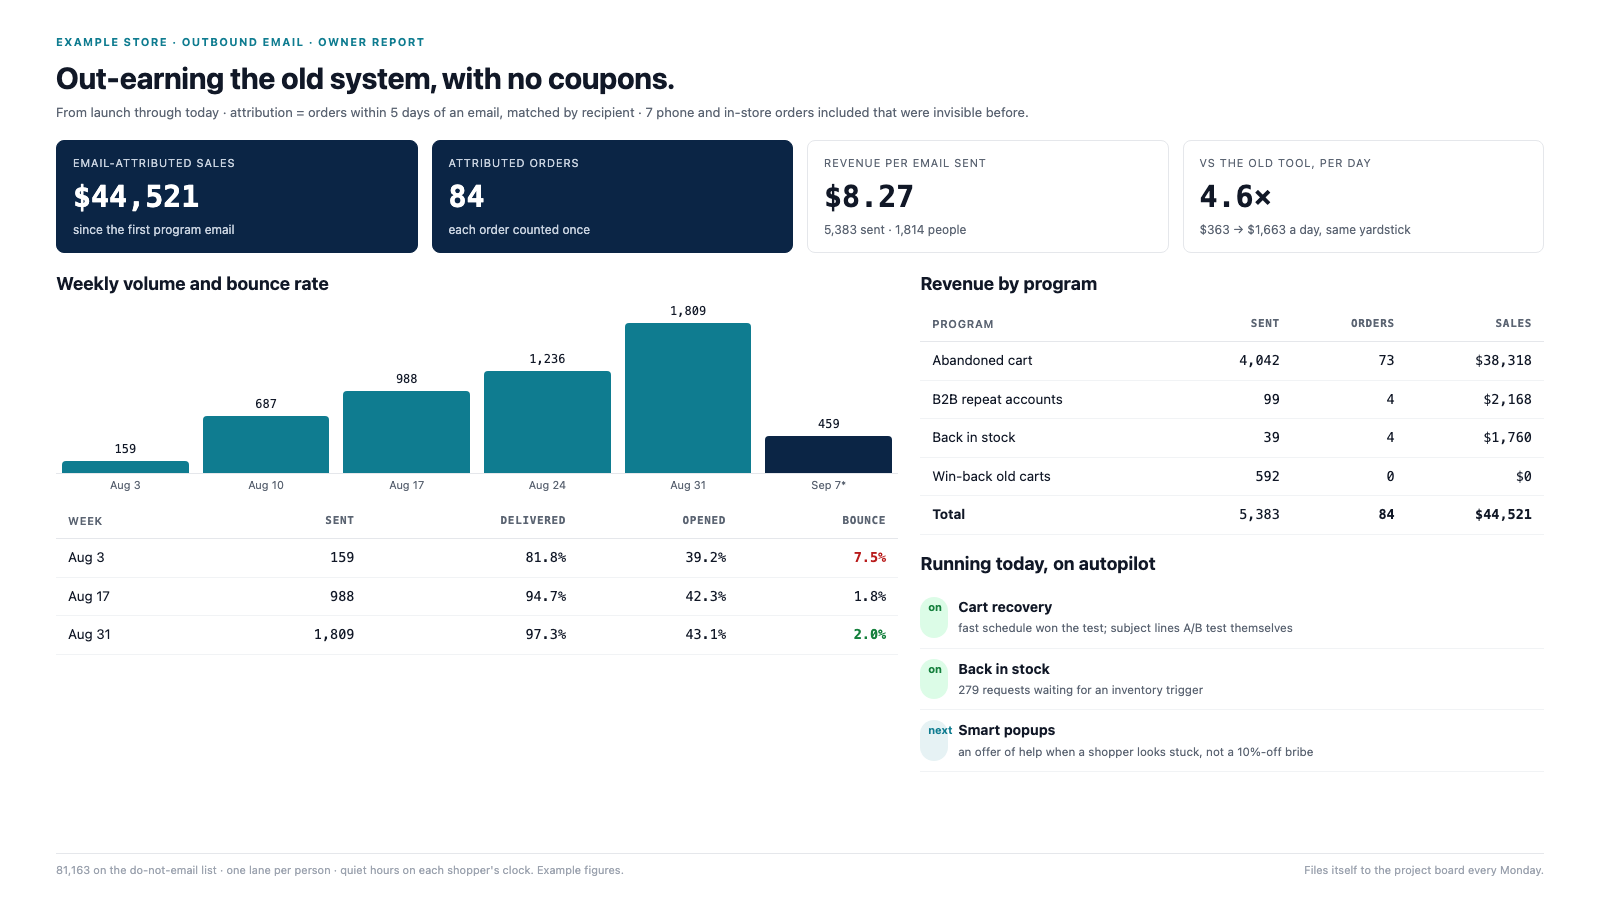Select the Aug 24 bar showing 1,236
The image size is (1600, 900).
pos(547,422)
